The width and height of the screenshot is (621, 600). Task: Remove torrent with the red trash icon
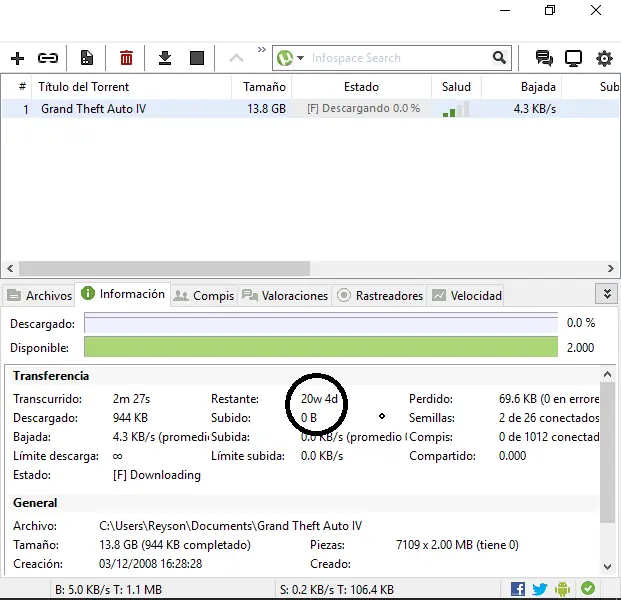click(x=126, y=58)
